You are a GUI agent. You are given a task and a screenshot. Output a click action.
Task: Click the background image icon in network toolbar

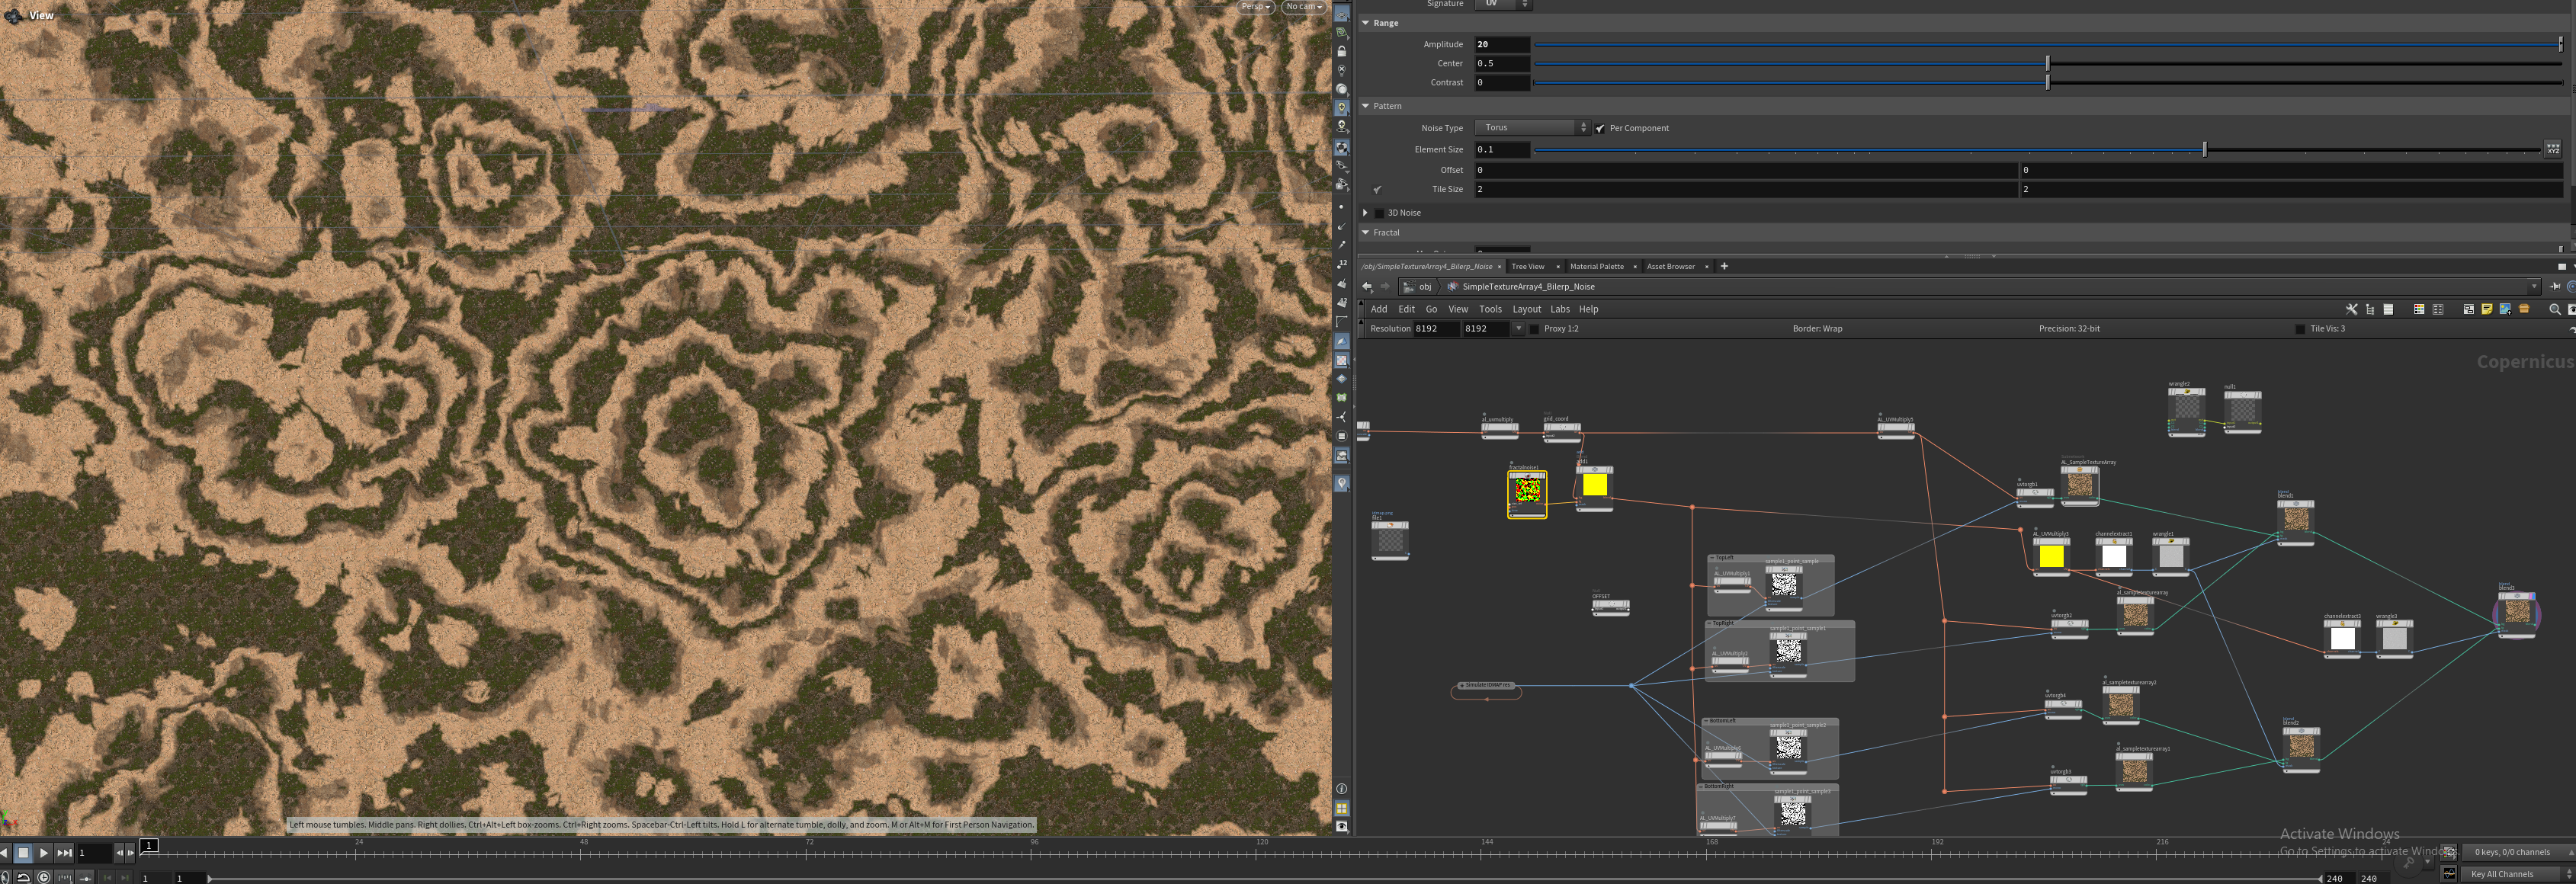pos(2505,309)
